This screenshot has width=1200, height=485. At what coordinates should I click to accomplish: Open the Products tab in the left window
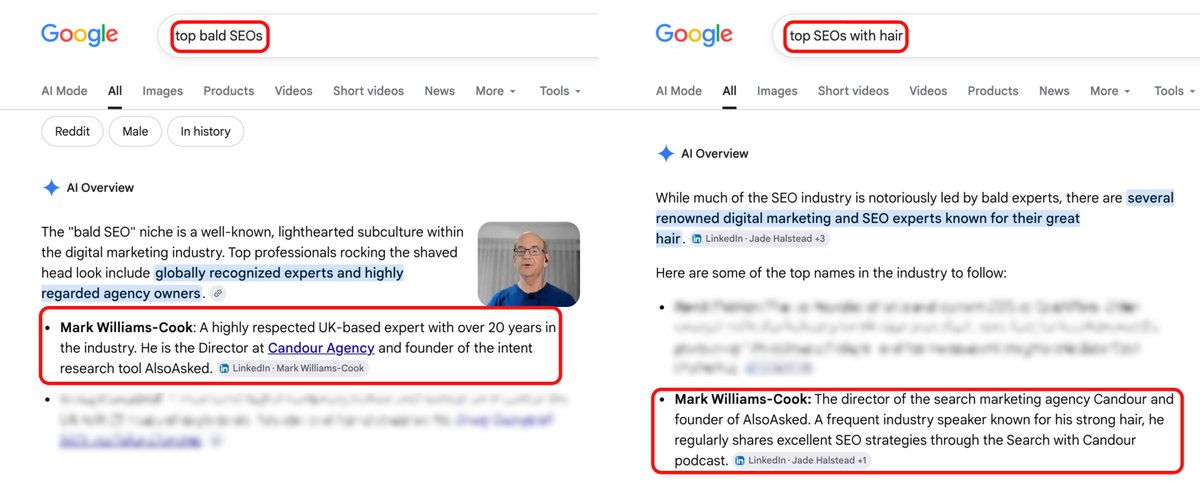229,91
